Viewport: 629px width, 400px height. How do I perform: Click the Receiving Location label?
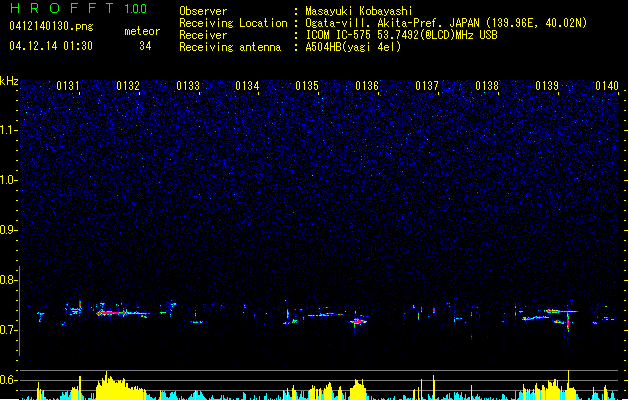[233, 23]
